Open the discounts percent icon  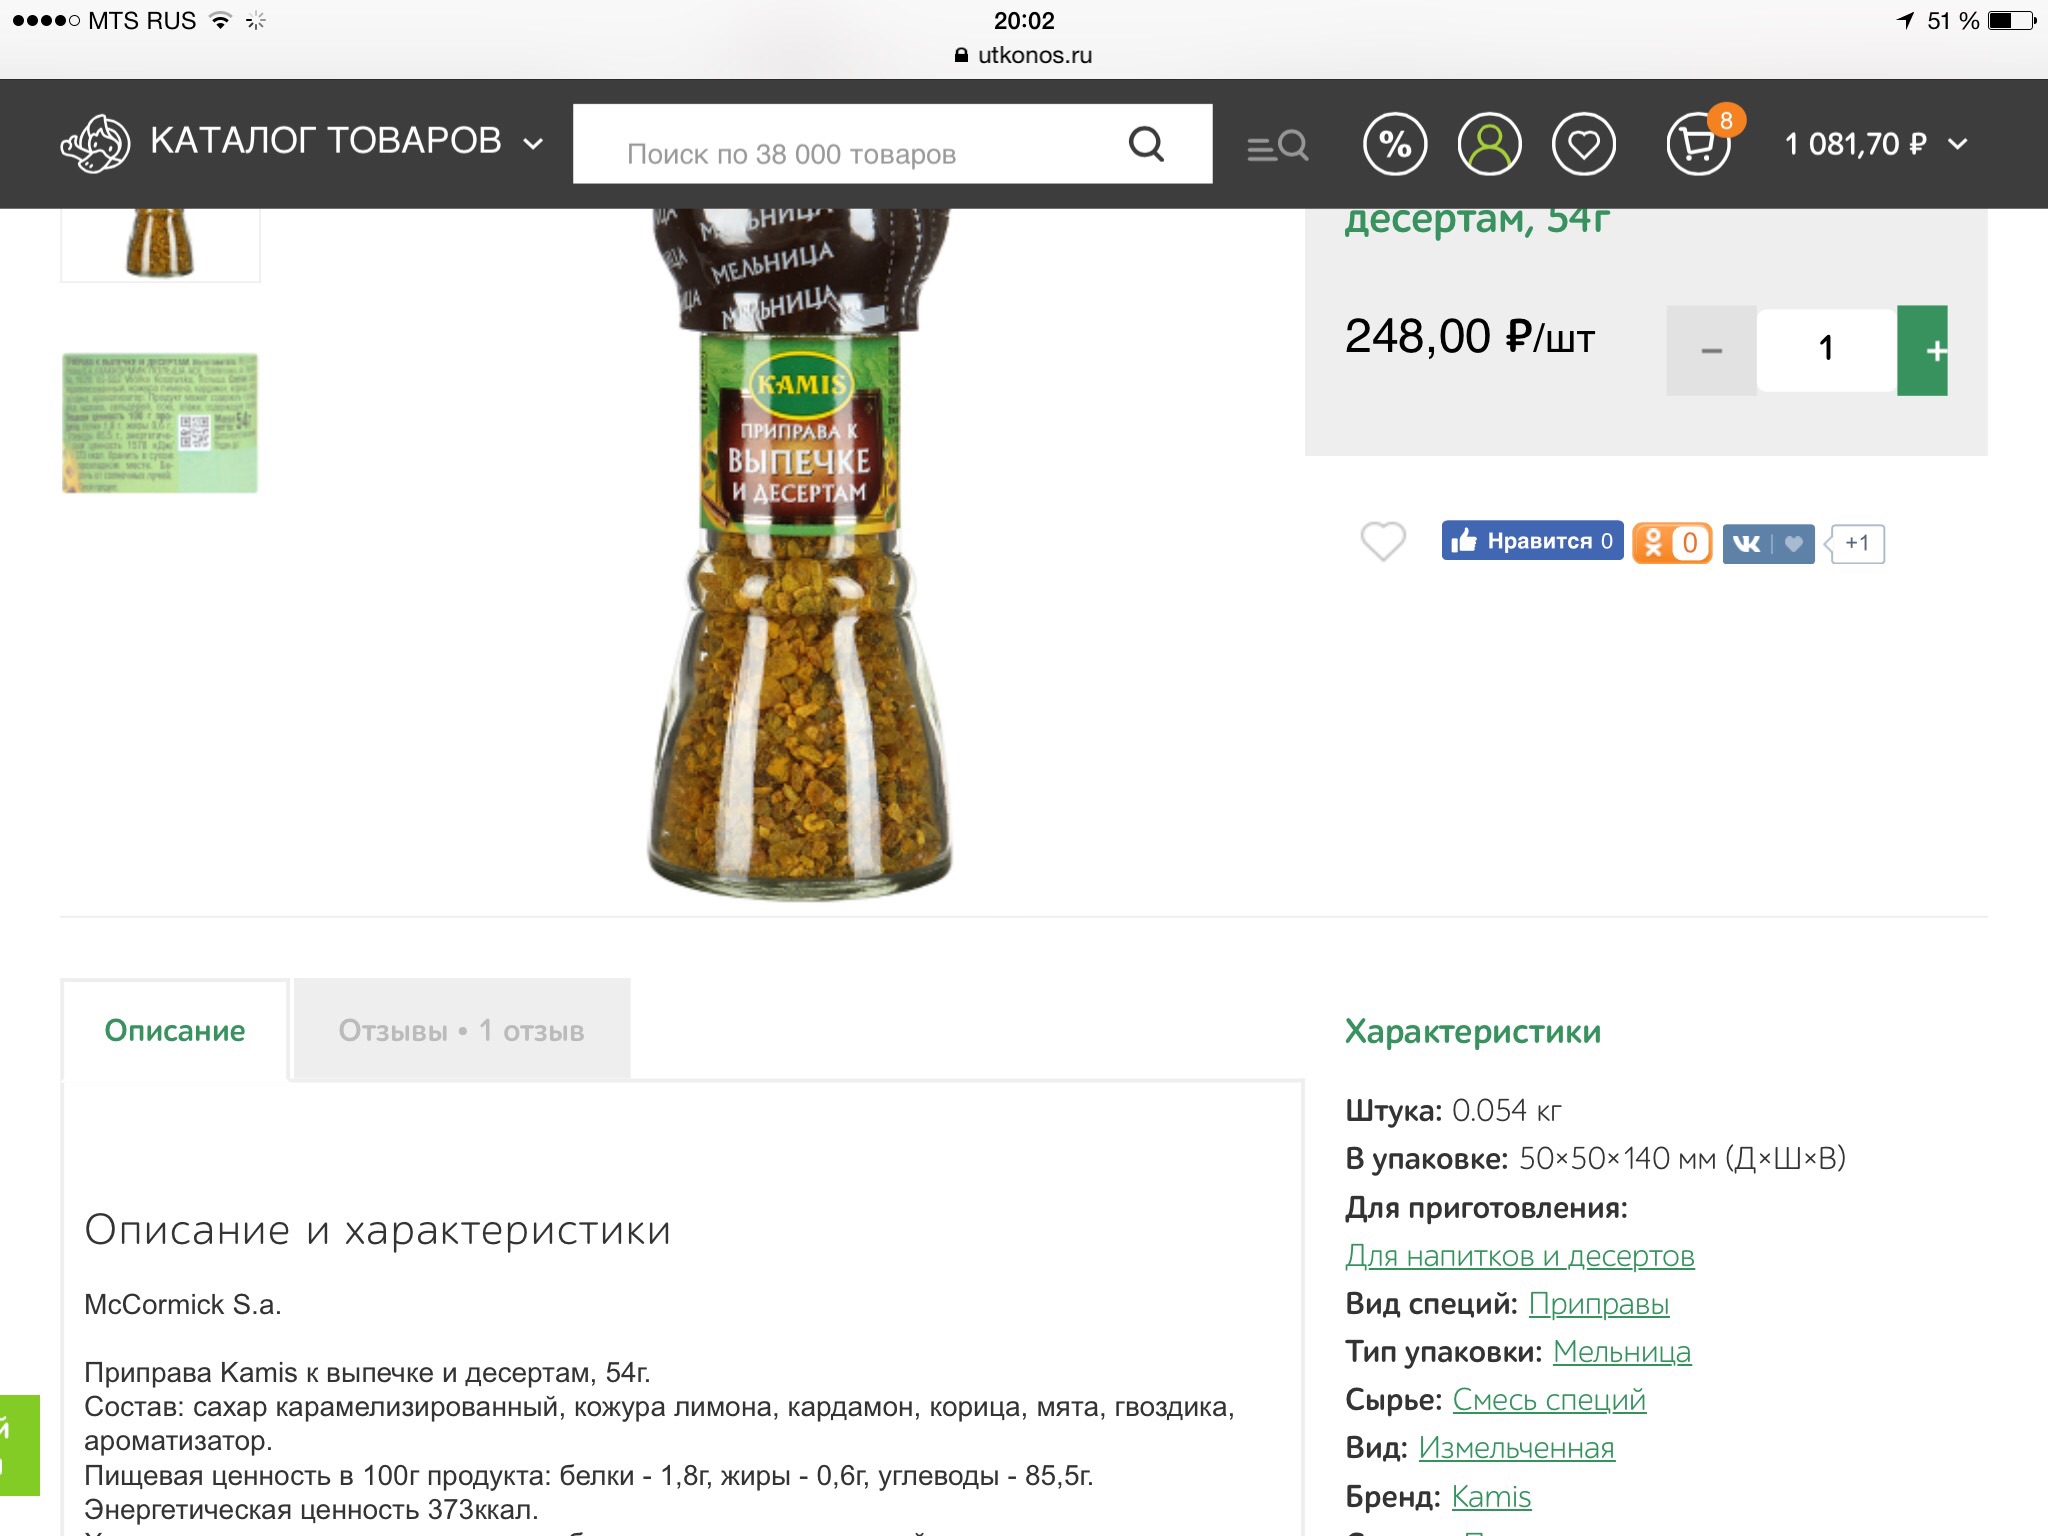(x=1394, y=144)
